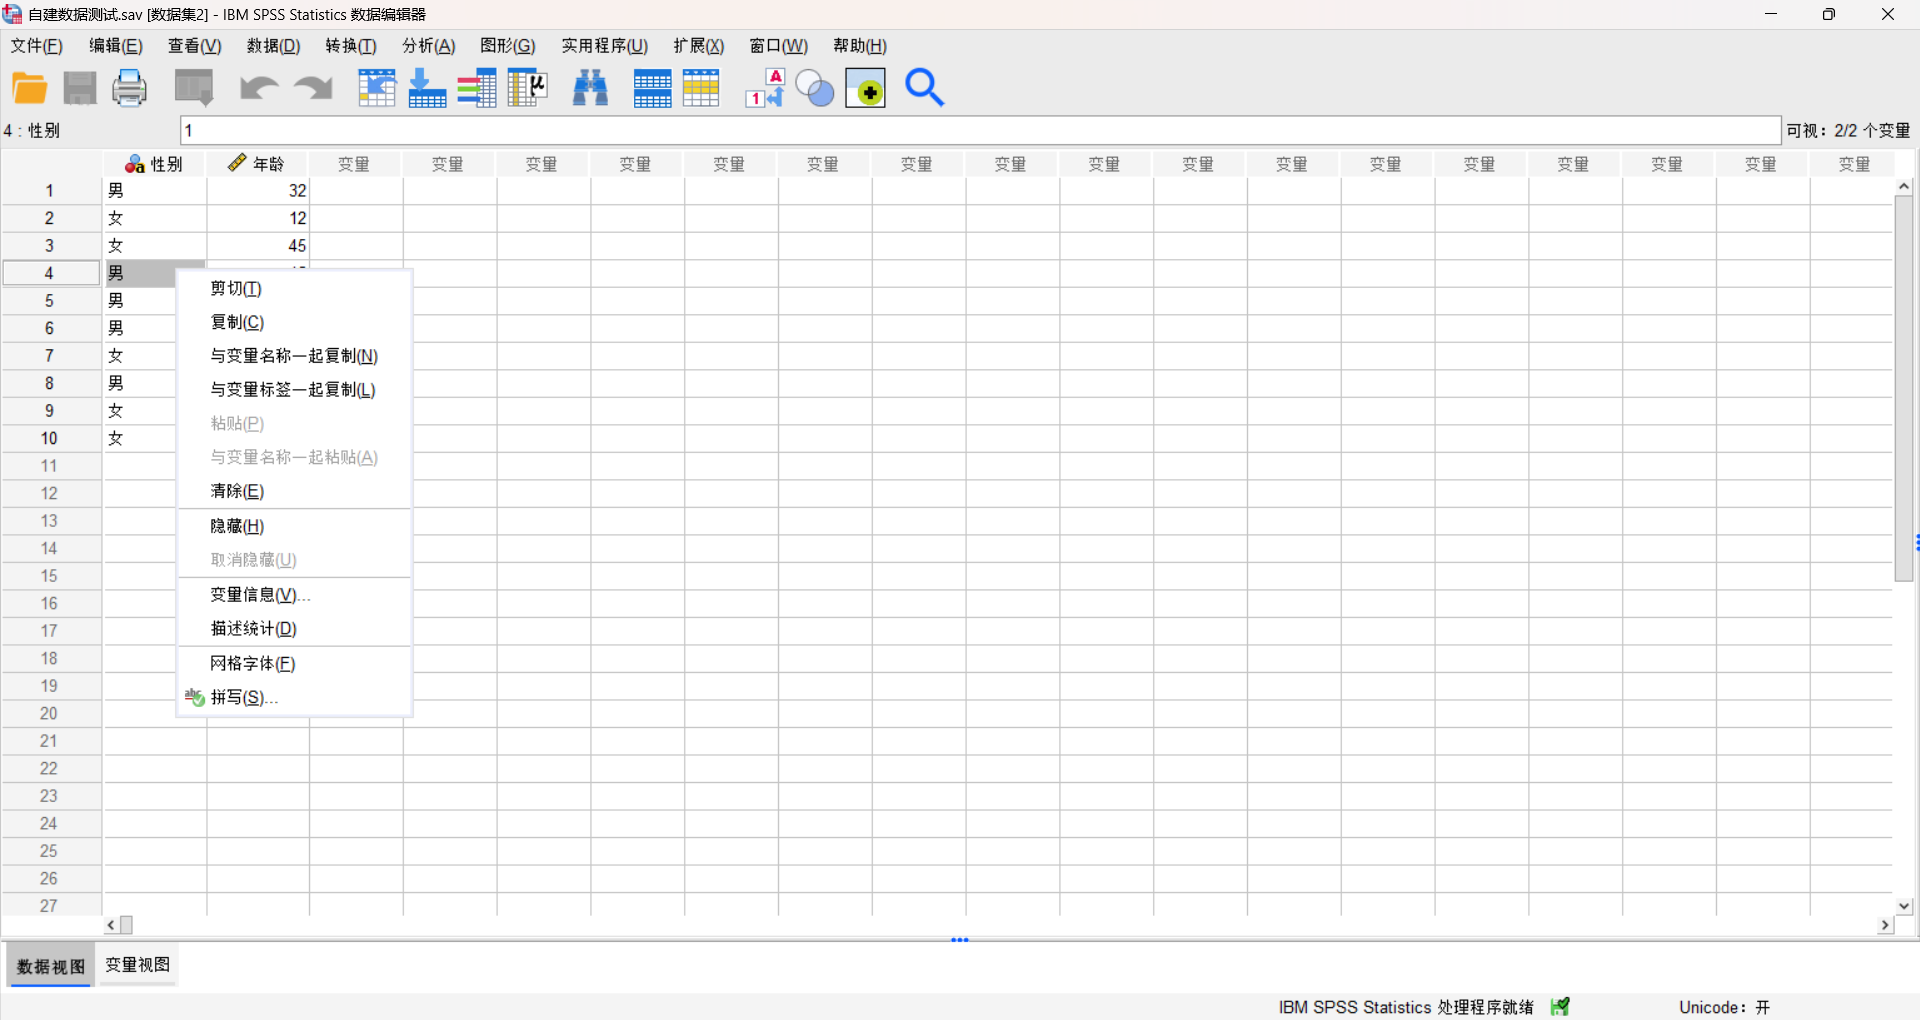
Task: Open the Variables info toolbar icon
Action: [x=477, y=88]
